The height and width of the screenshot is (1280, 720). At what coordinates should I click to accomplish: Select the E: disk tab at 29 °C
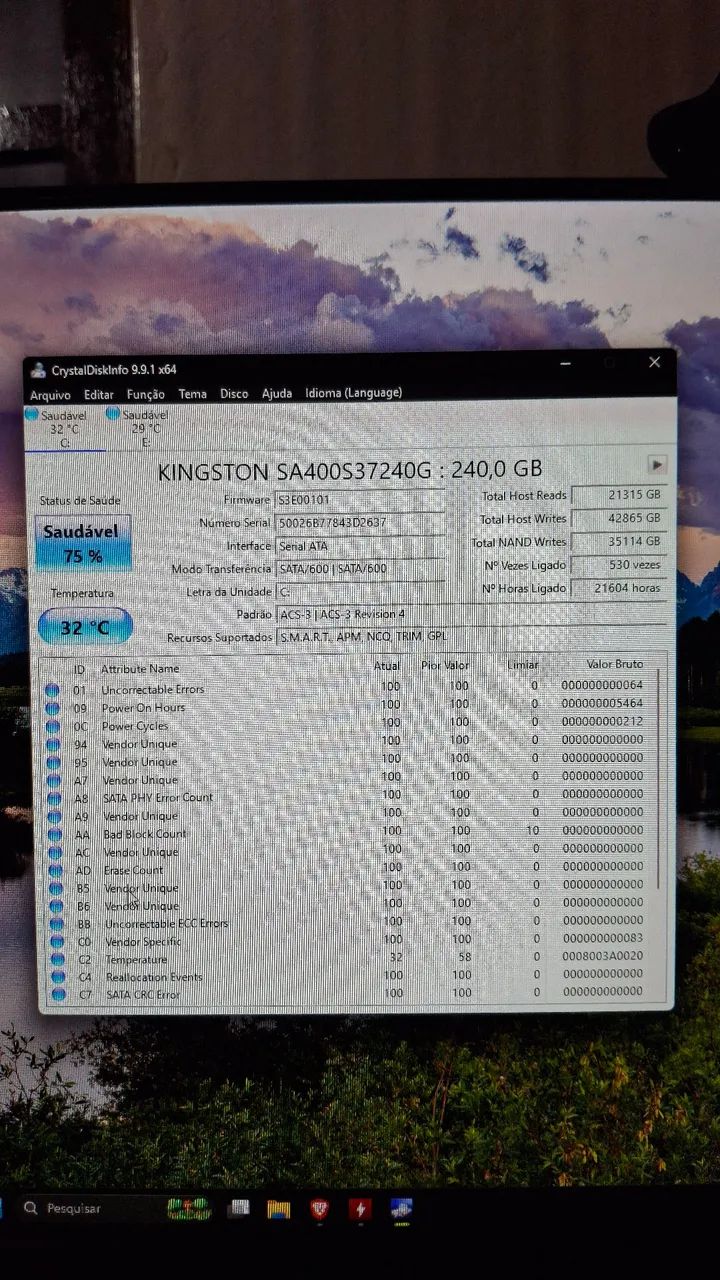(x=146, y=427)
